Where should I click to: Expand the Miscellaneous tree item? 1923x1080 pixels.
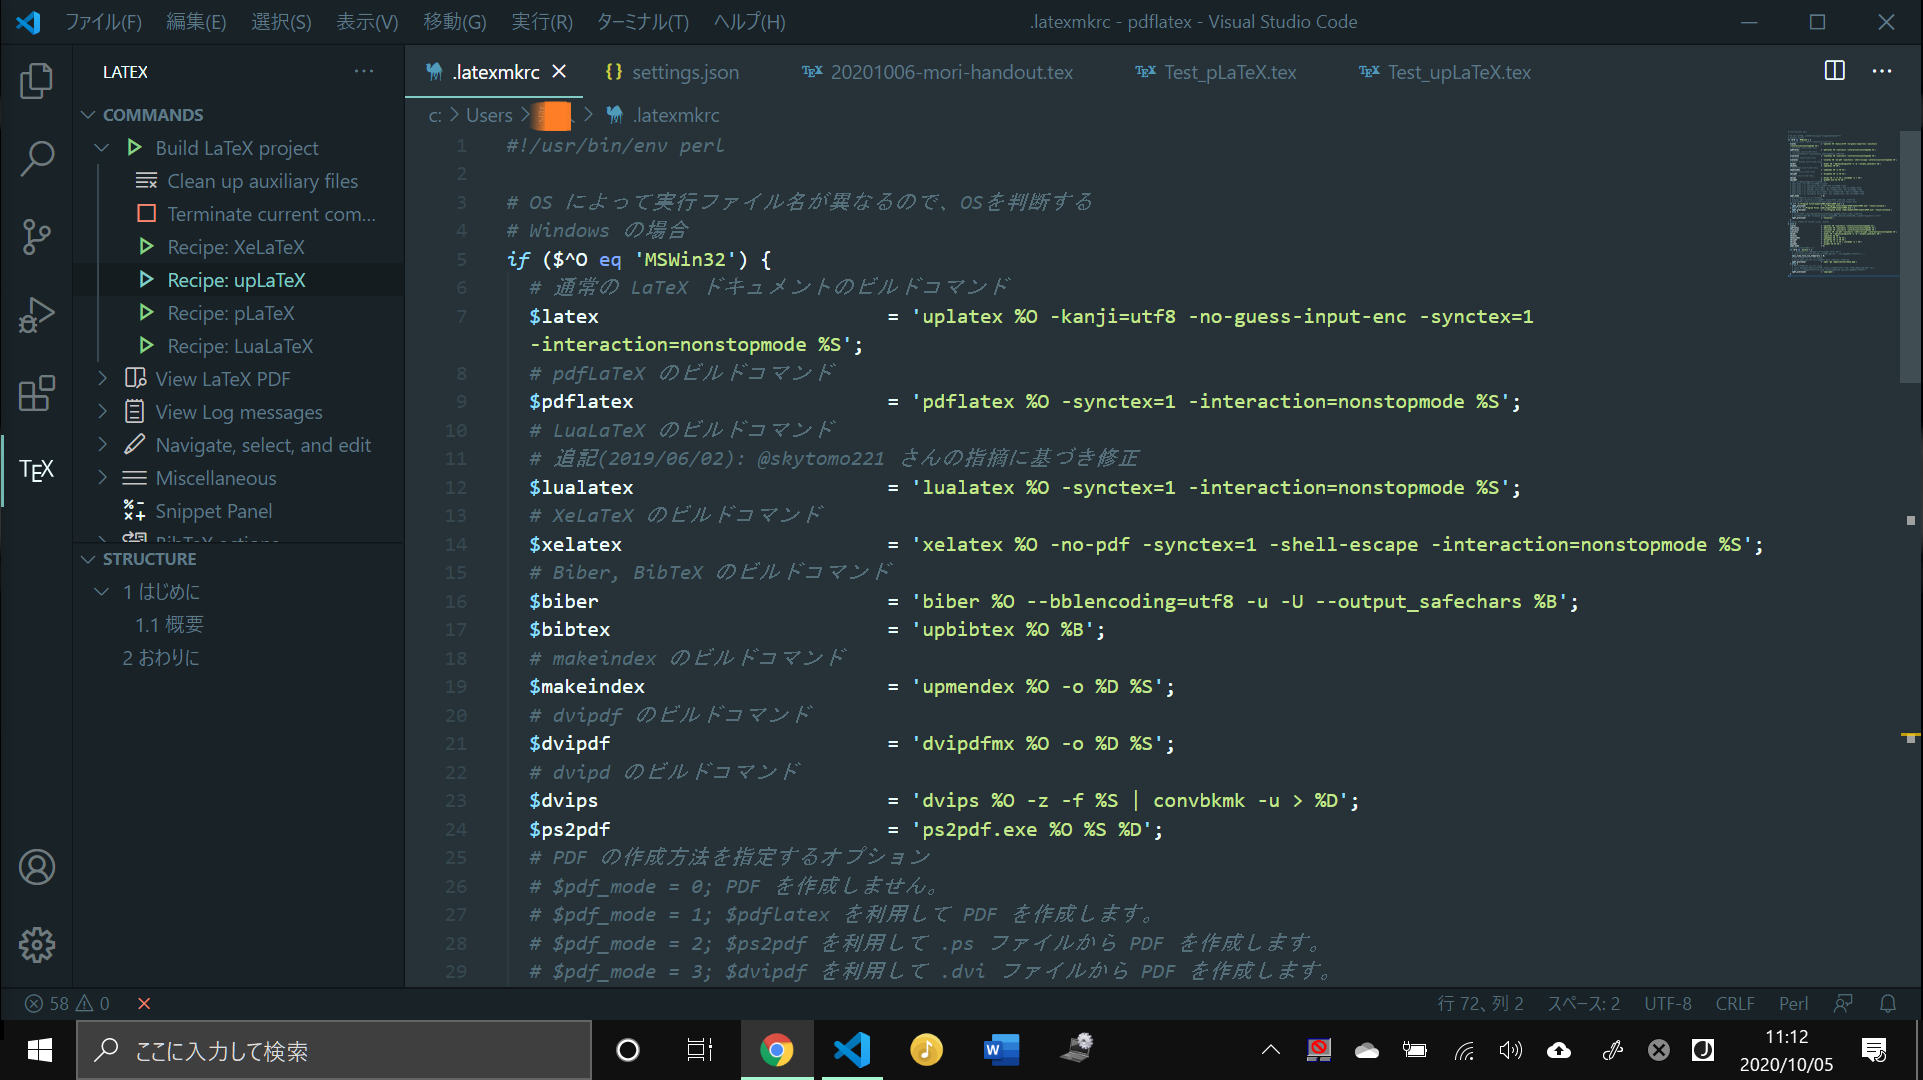pyautogui.click(x=103, y=477)
